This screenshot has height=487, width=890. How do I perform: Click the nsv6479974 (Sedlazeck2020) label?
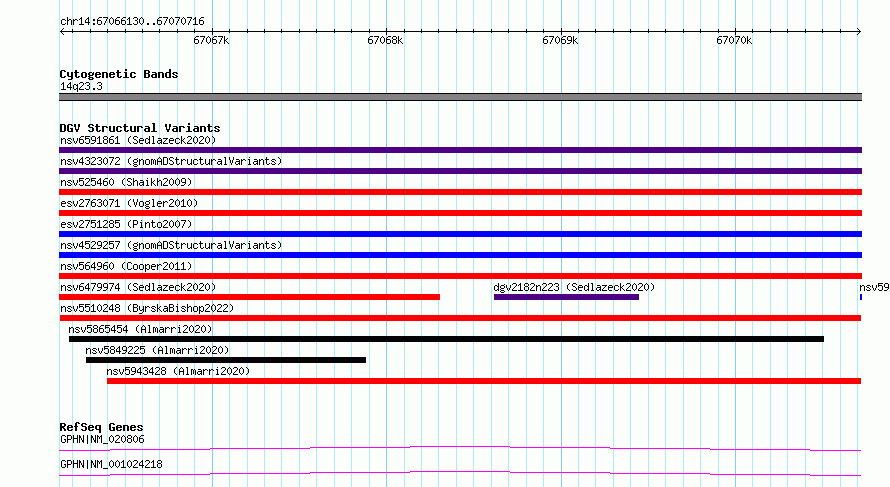point(138,287)
